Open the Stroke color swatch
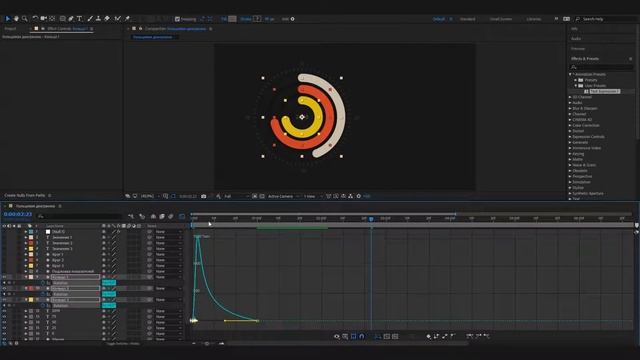Screen dimensions: 640x360 pos(257,19)
